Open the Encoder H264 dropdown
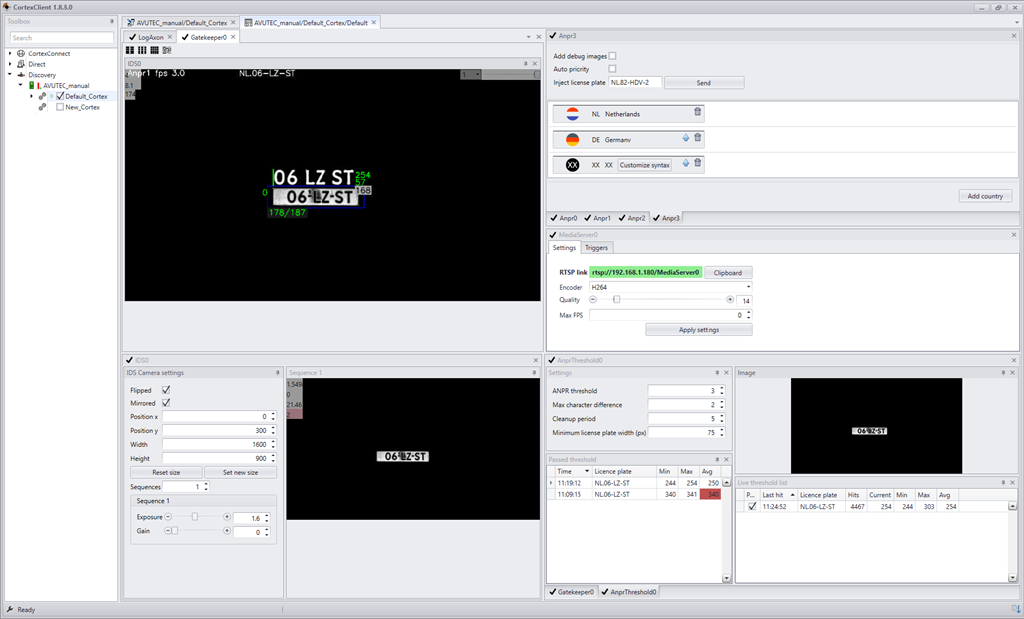1024x619 pixels. 670,287
